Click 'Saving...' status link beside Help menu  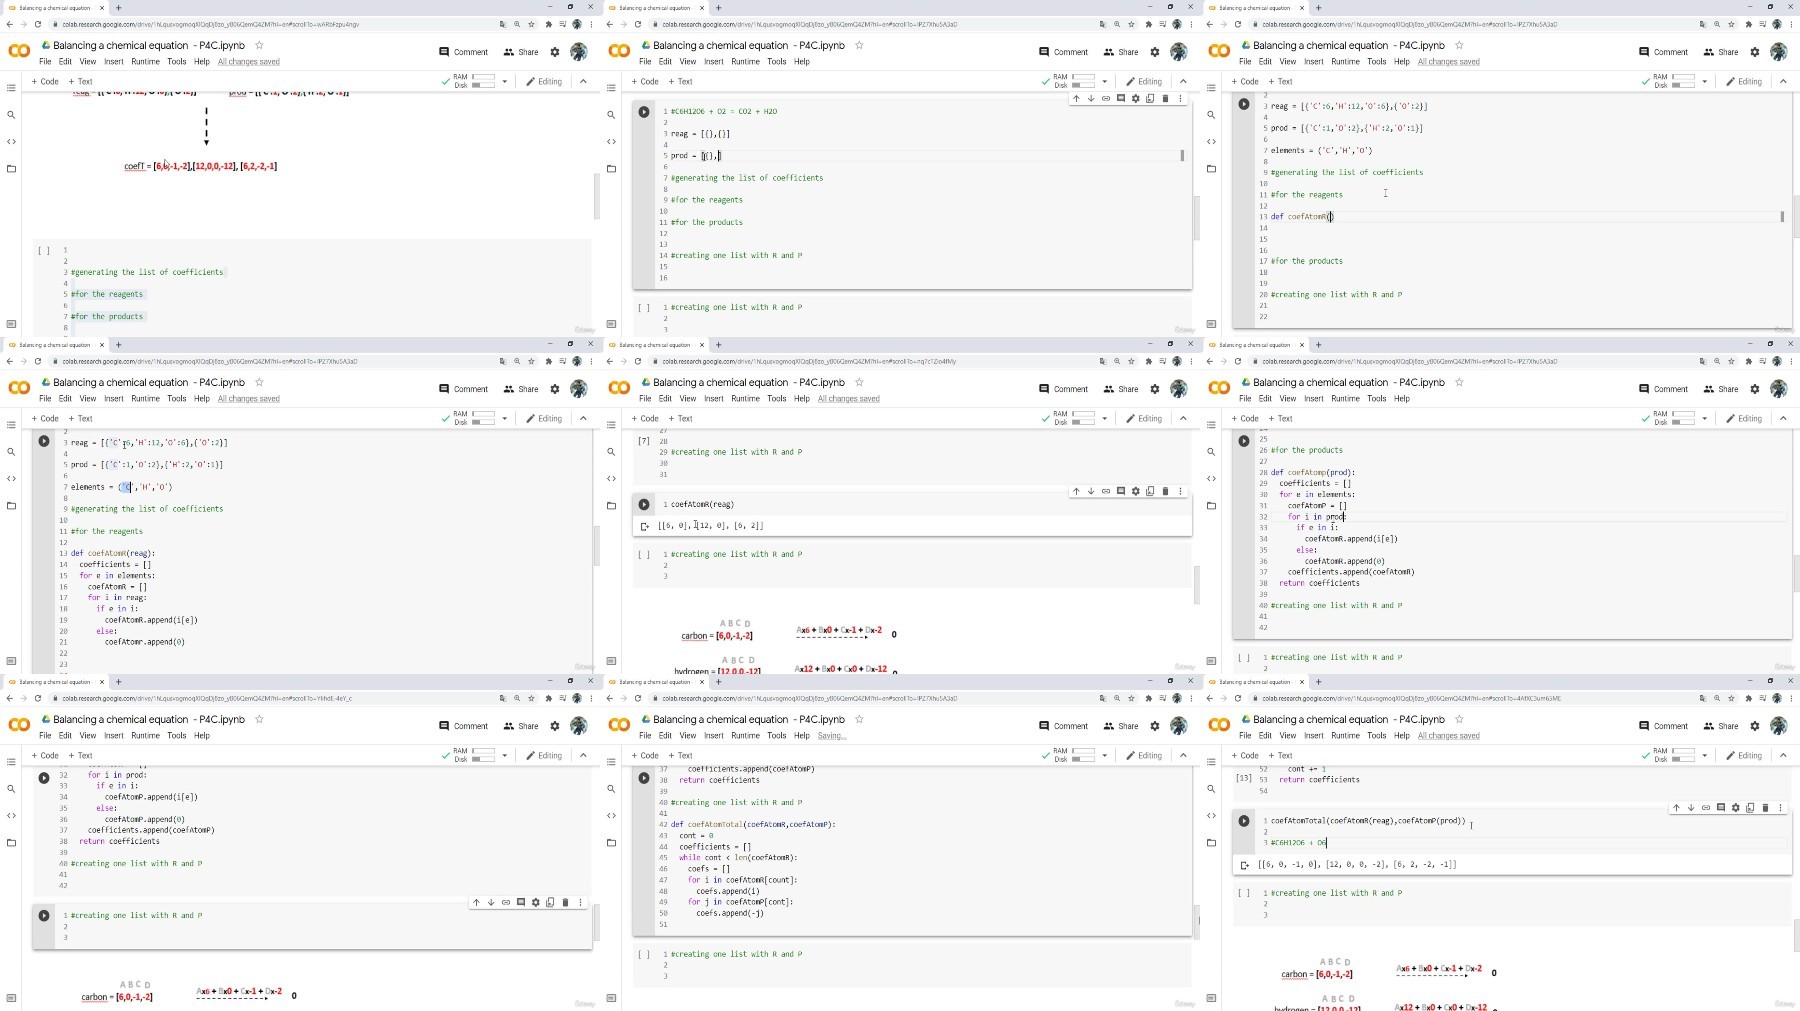[x=832, y=735]
